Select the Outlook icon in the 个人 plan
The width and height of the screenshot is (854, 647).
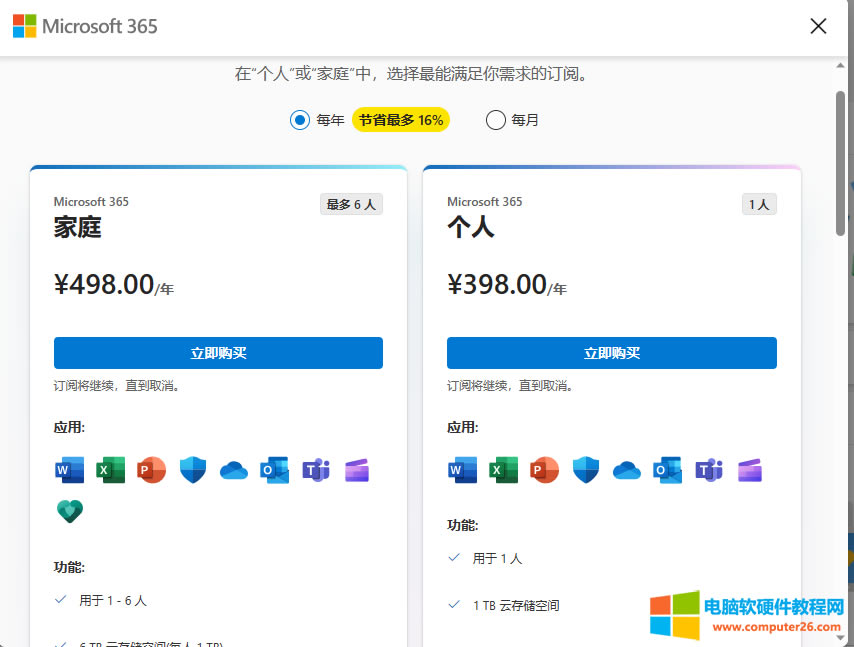click(x=667, y=470)
